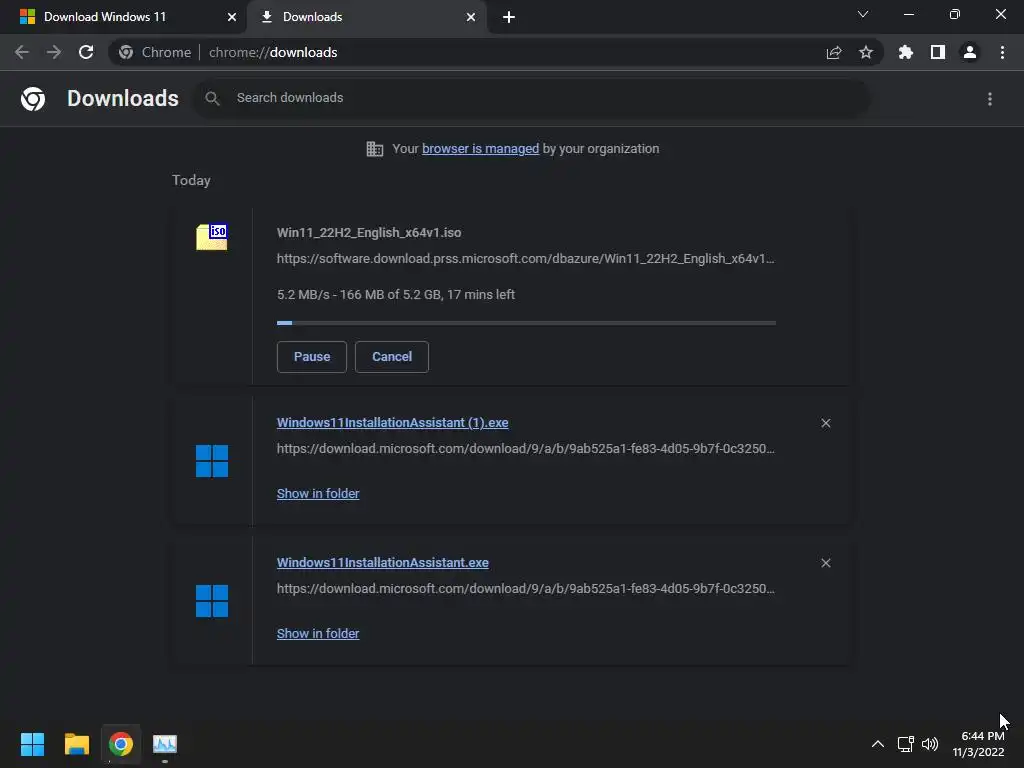Open the browser is managed link
The image size is (1024, 768).
pyautogui.click(x=481, y=149)
